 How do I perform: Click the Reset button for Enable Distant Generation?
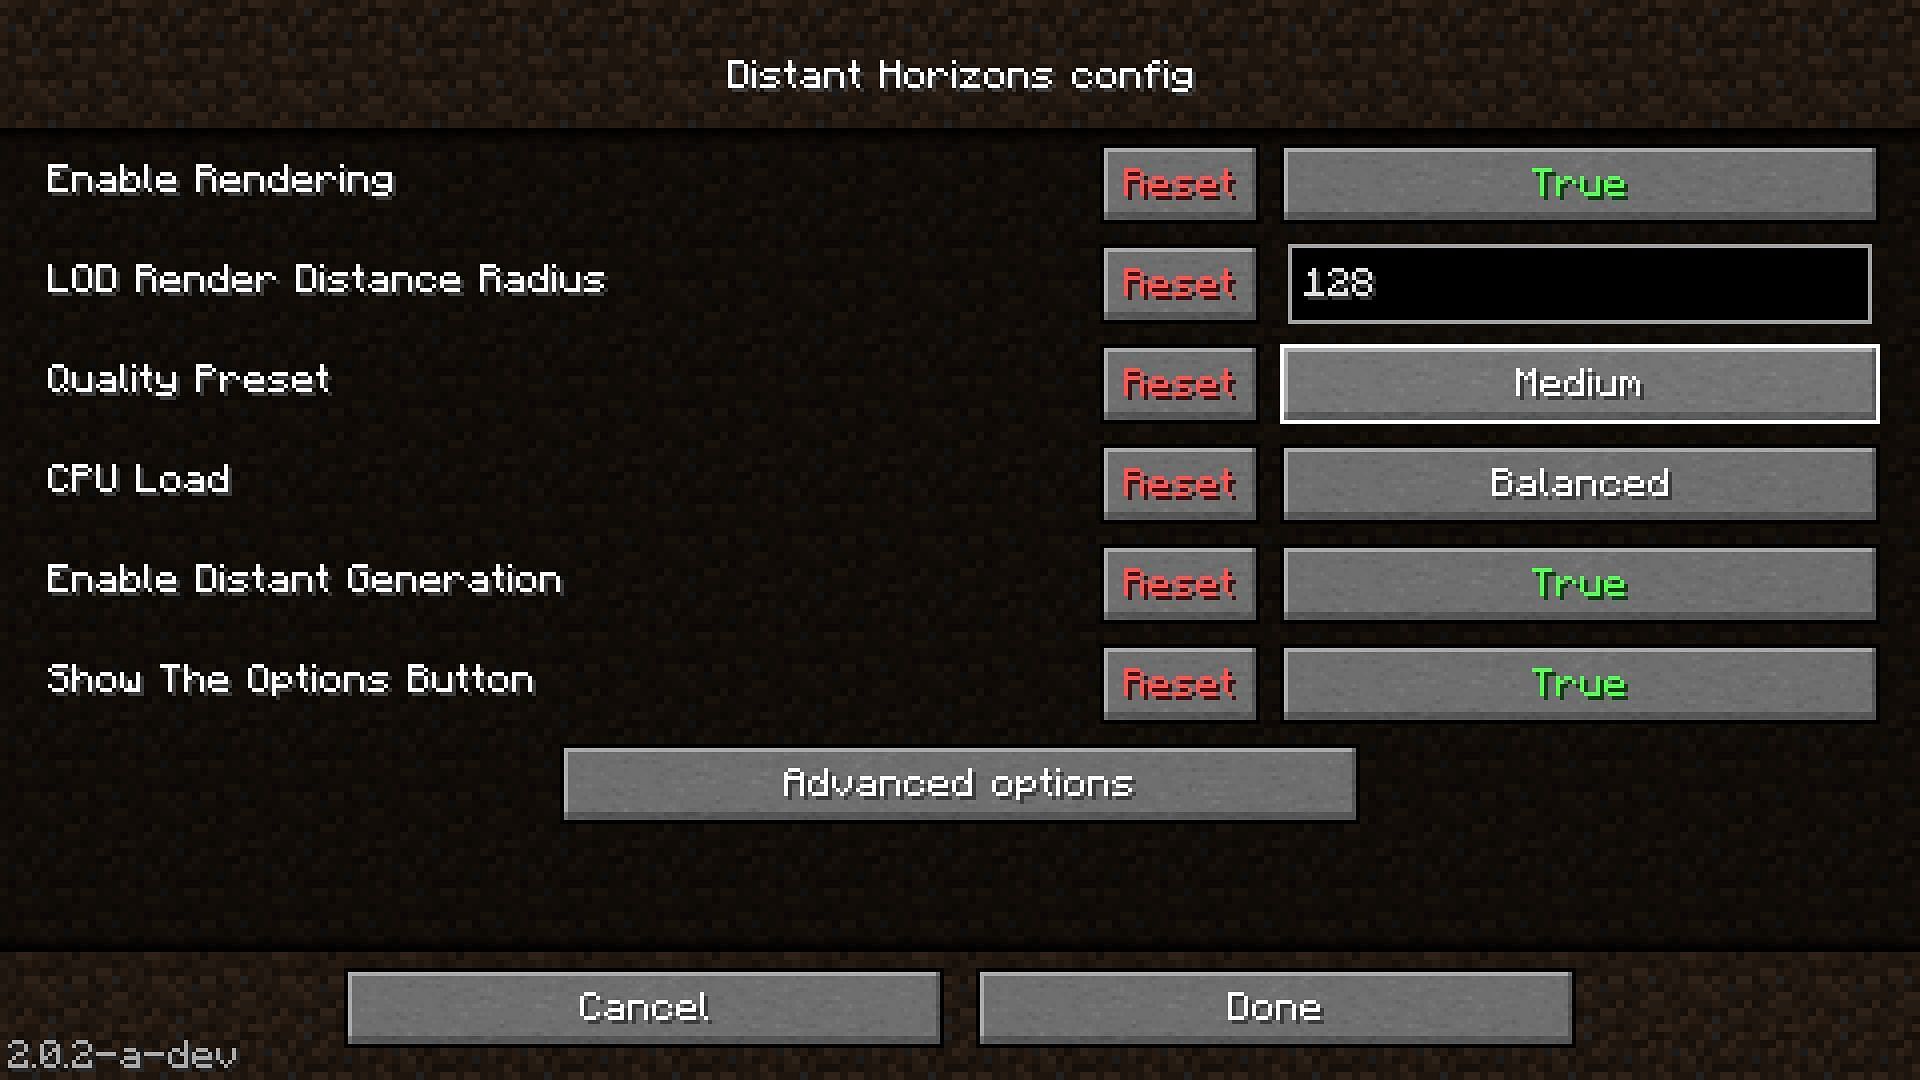click(1180, 584)
